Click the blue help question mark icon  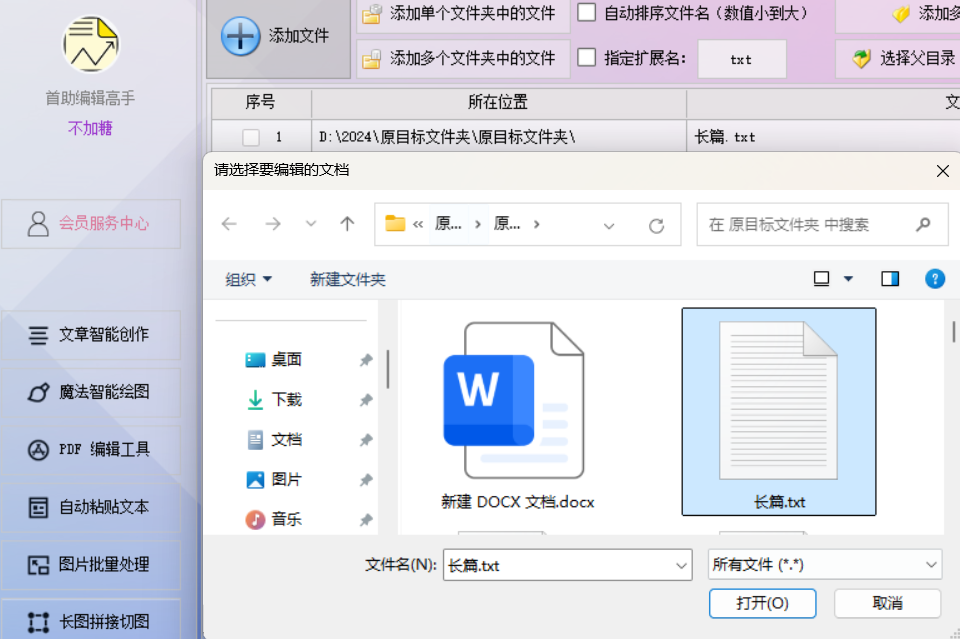click(x=934, y=279)
